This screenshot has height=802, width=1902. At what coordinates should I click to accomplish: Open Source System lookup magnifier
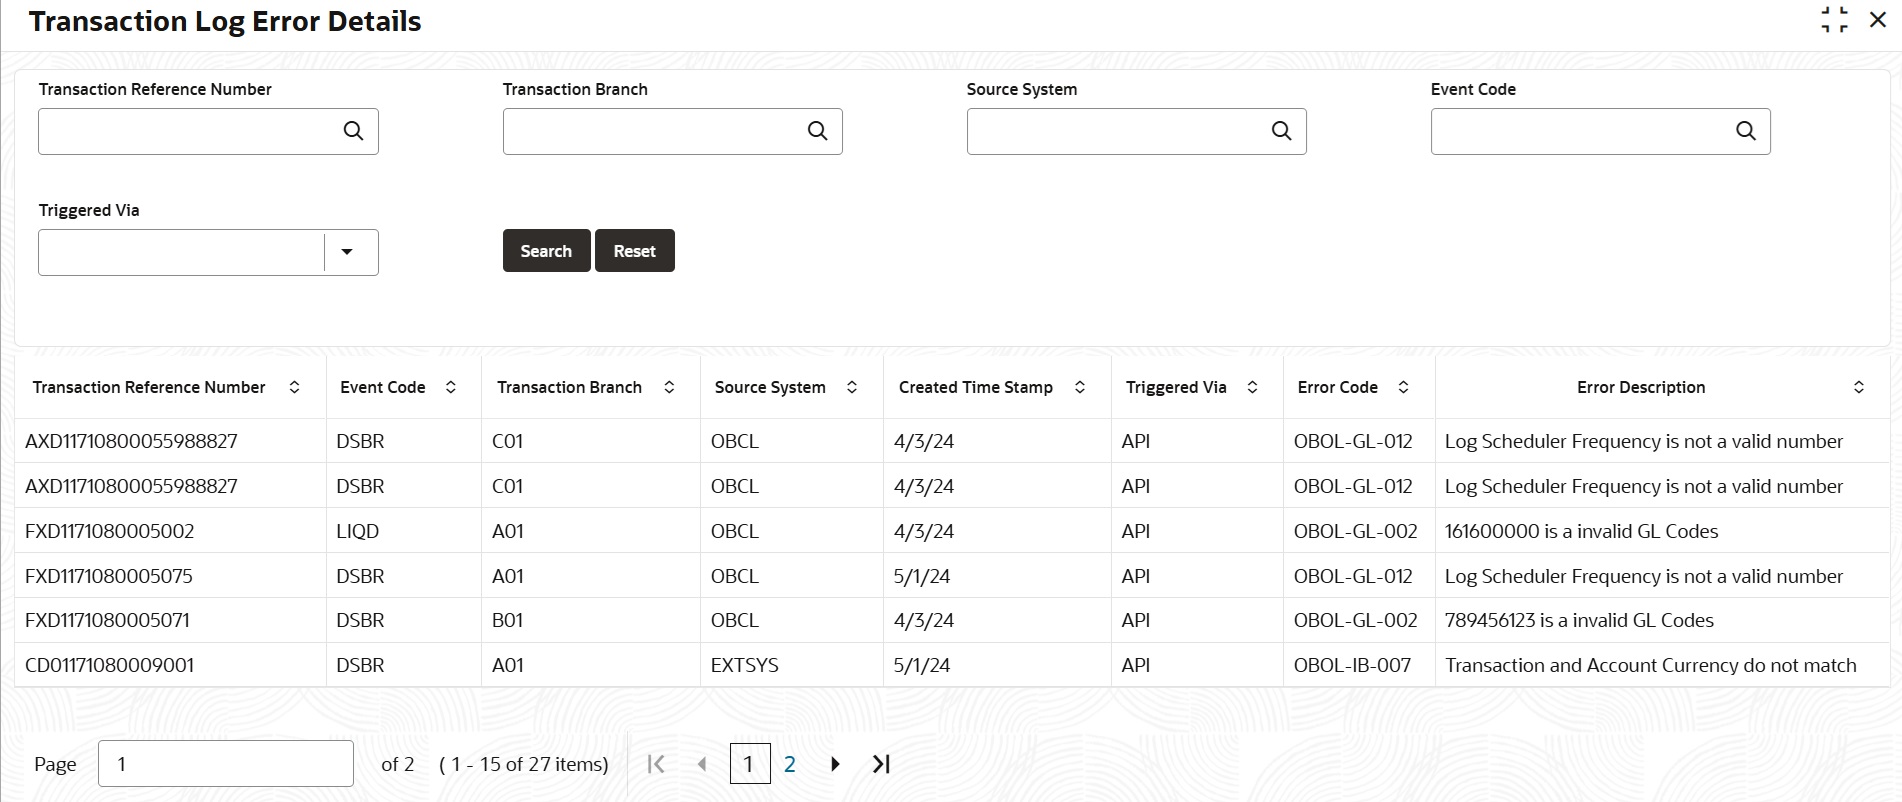point(1281,131)
